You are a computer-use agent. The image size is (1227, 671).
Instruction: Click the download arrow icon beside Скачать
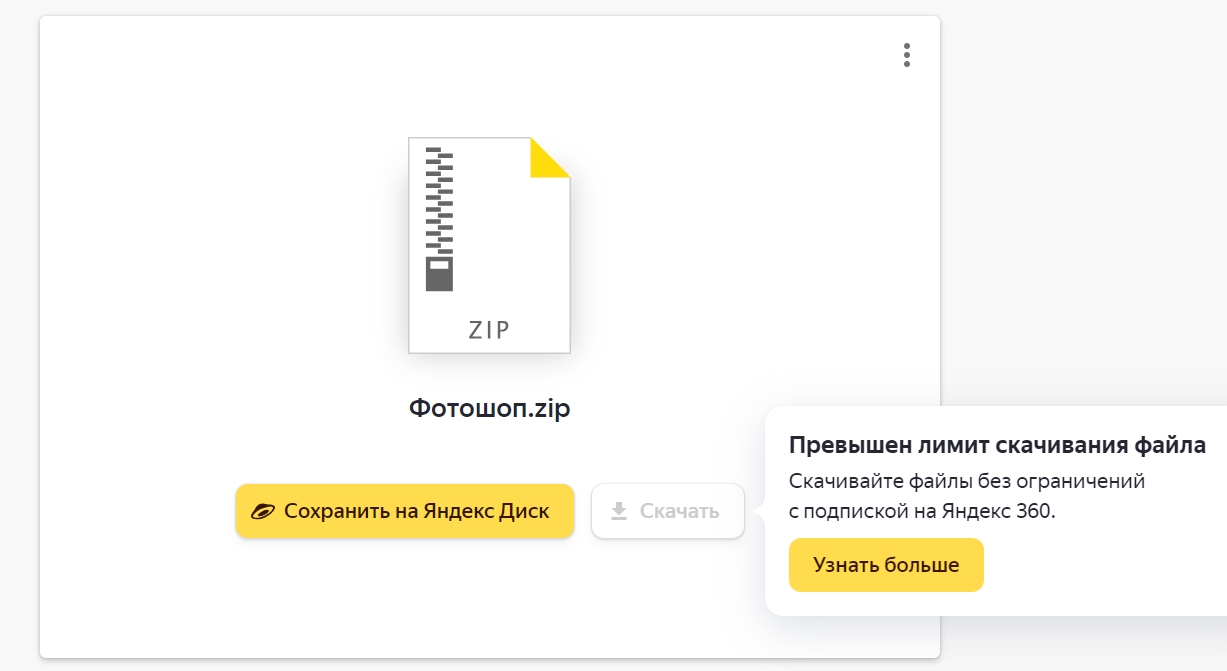click(x=619, y=511)
